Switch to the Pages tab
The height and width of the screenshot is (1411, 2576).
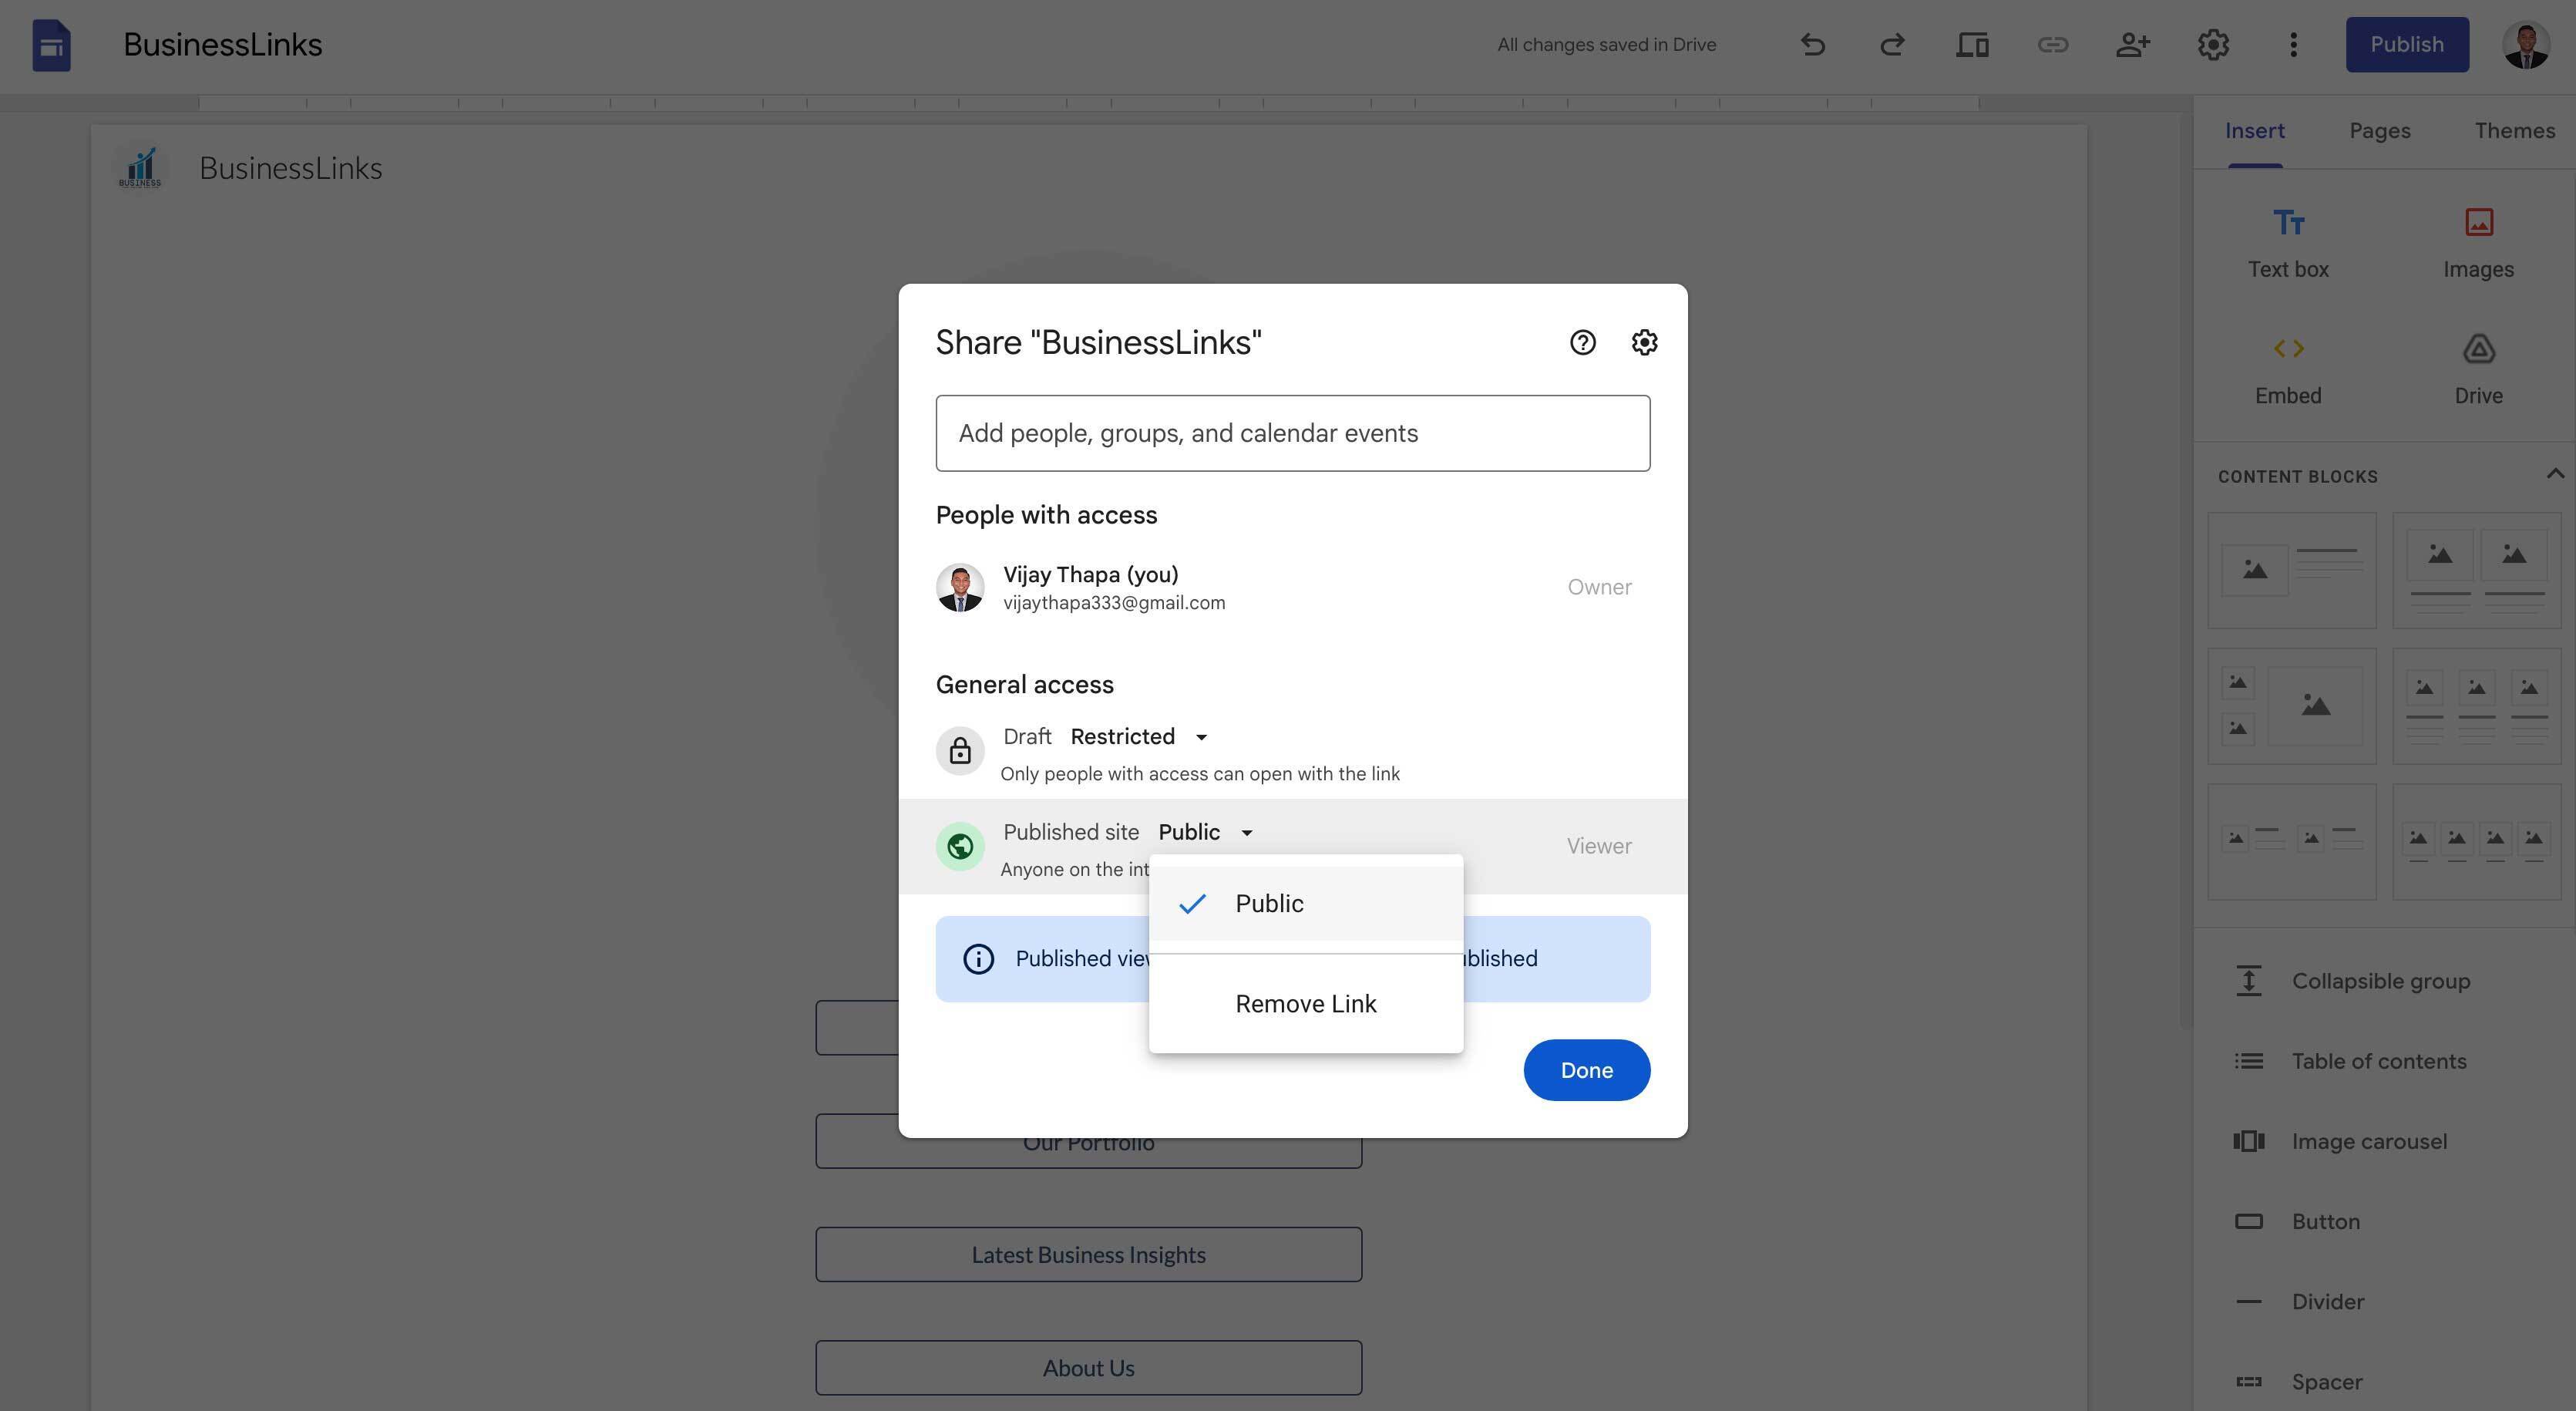point(2379,131)
